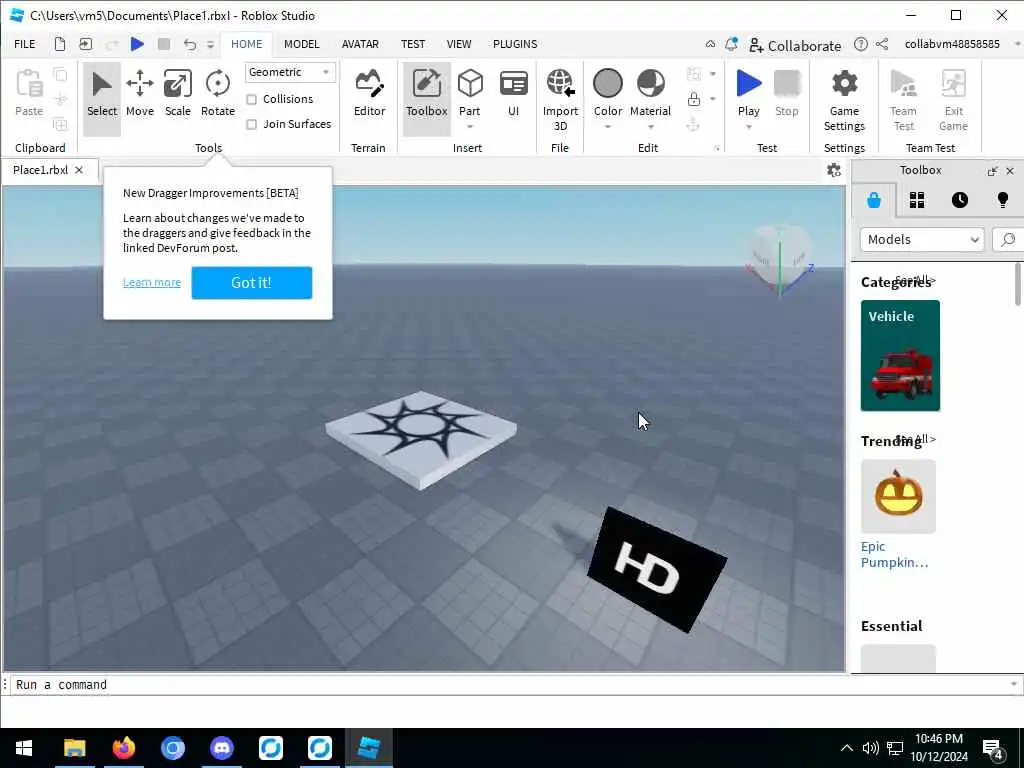Click Import 3D file button
The width and height of the screenshot is (1024, 768).
point(560,98)
